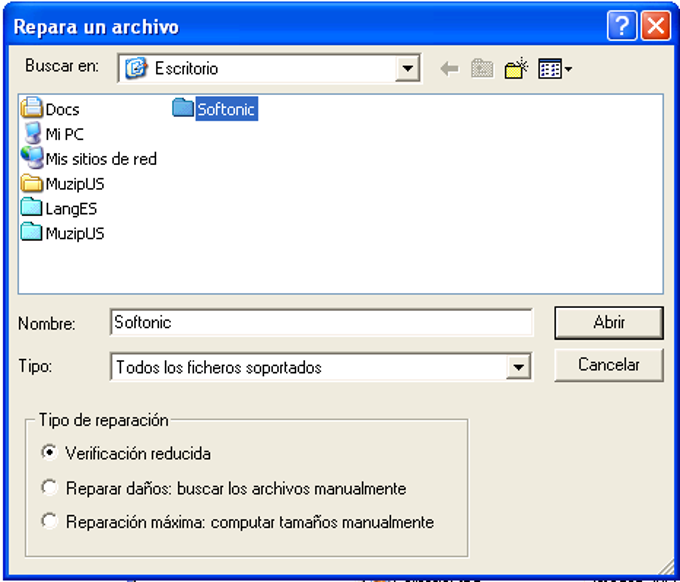
Task: Select the Docs folder icon
Action: pos(32,108)
